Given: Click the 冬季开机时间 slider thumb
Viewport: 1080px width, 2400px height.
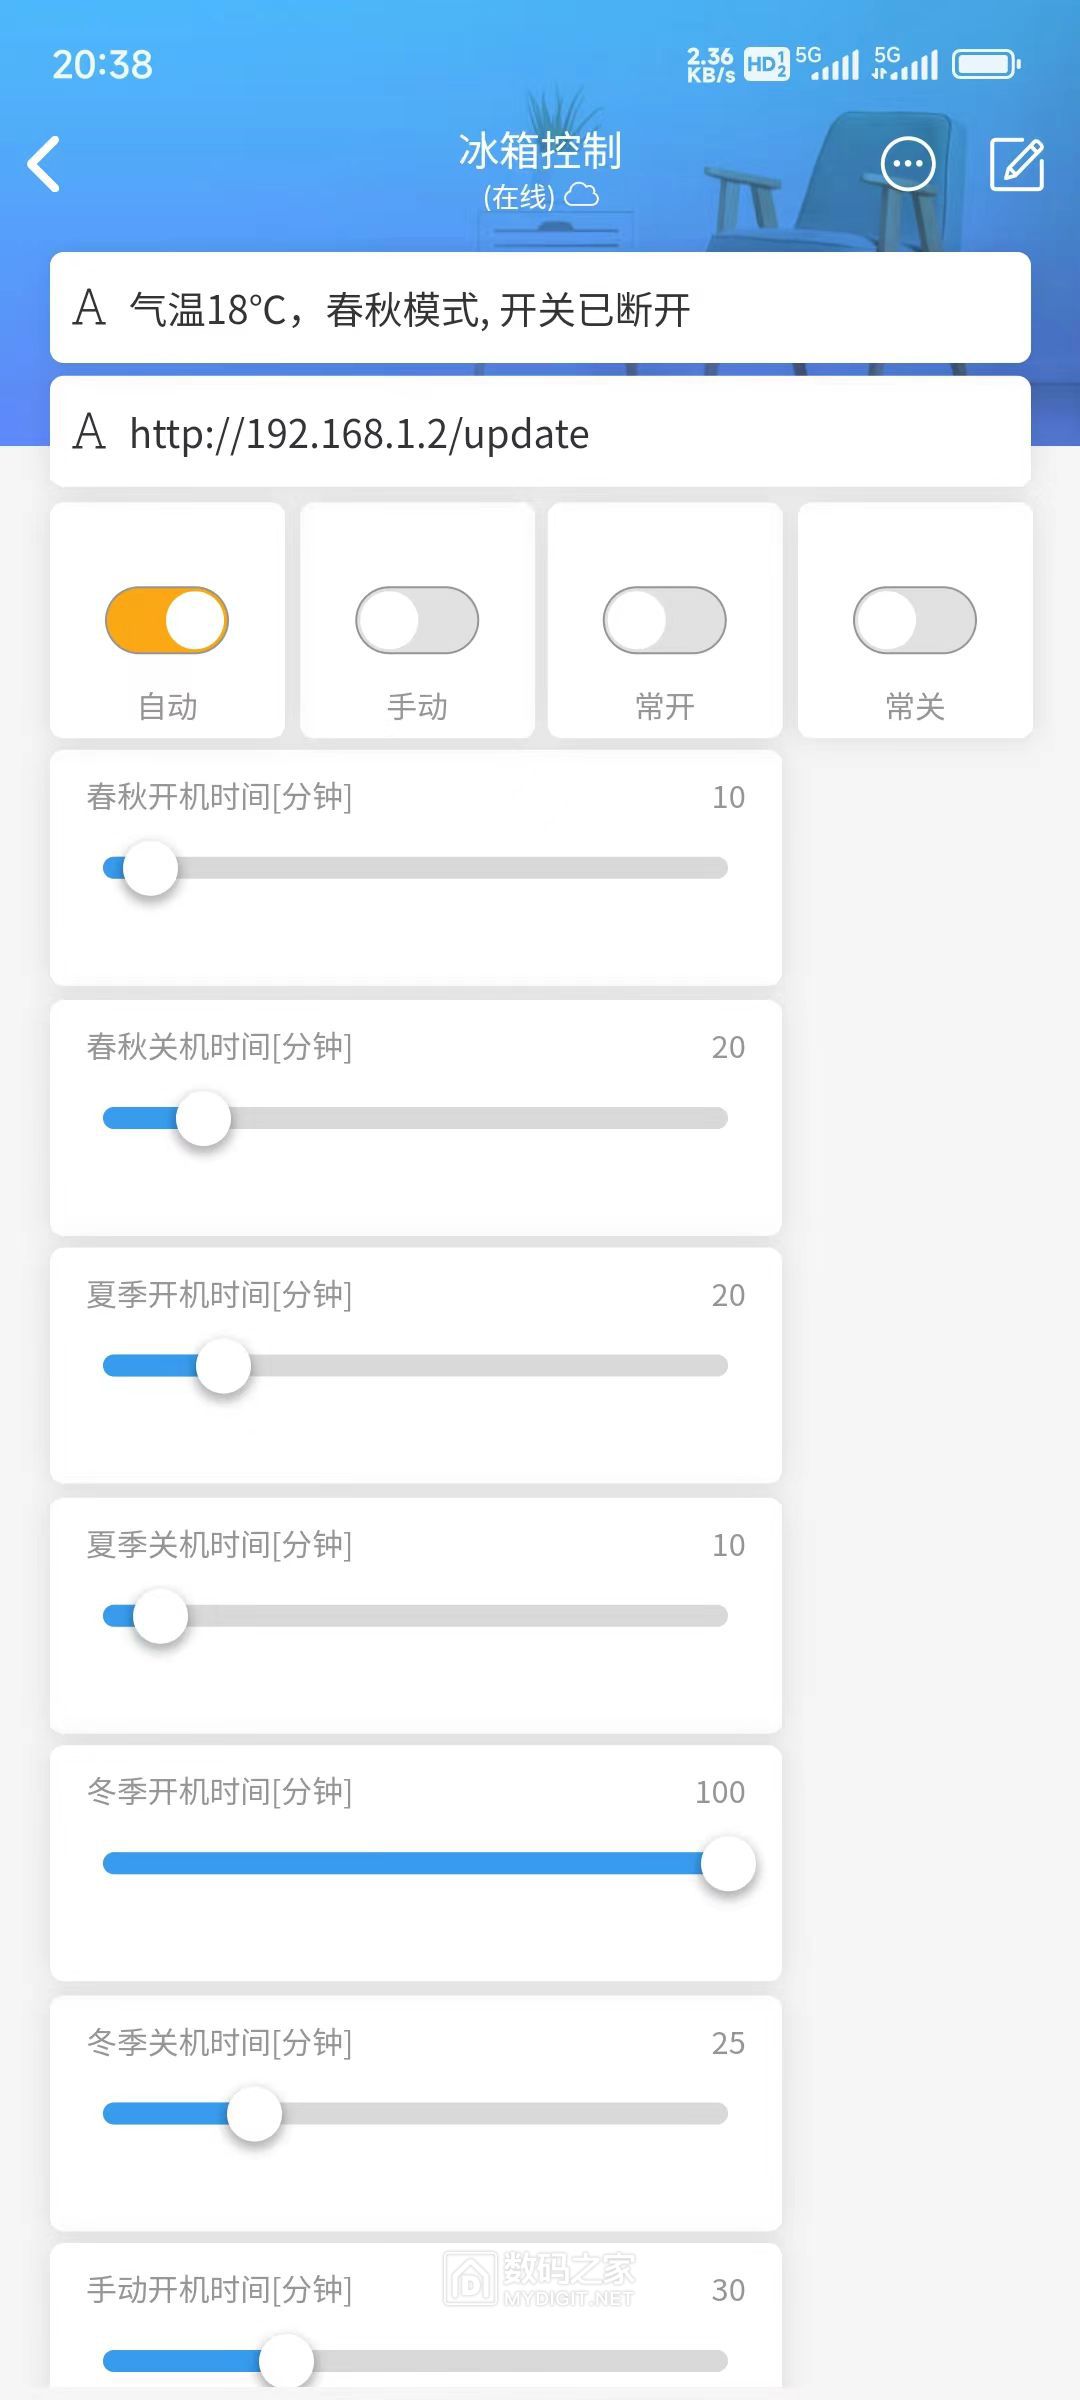Looking at the screenshot, I should click(x=728, y=1864).
